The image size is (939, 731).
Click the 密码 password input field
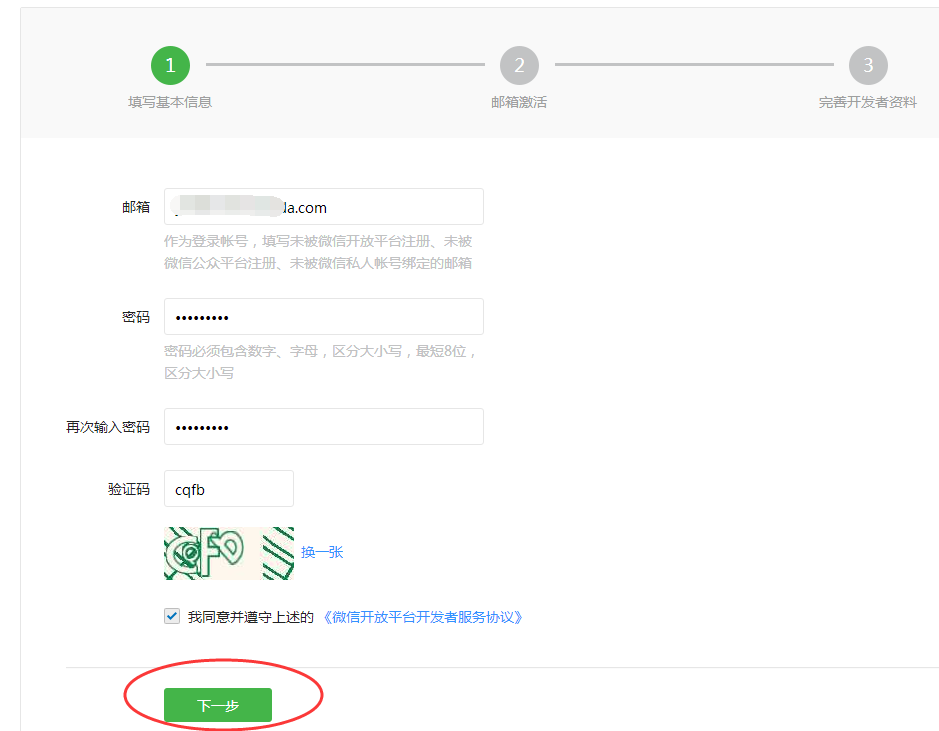pos(323,317)
